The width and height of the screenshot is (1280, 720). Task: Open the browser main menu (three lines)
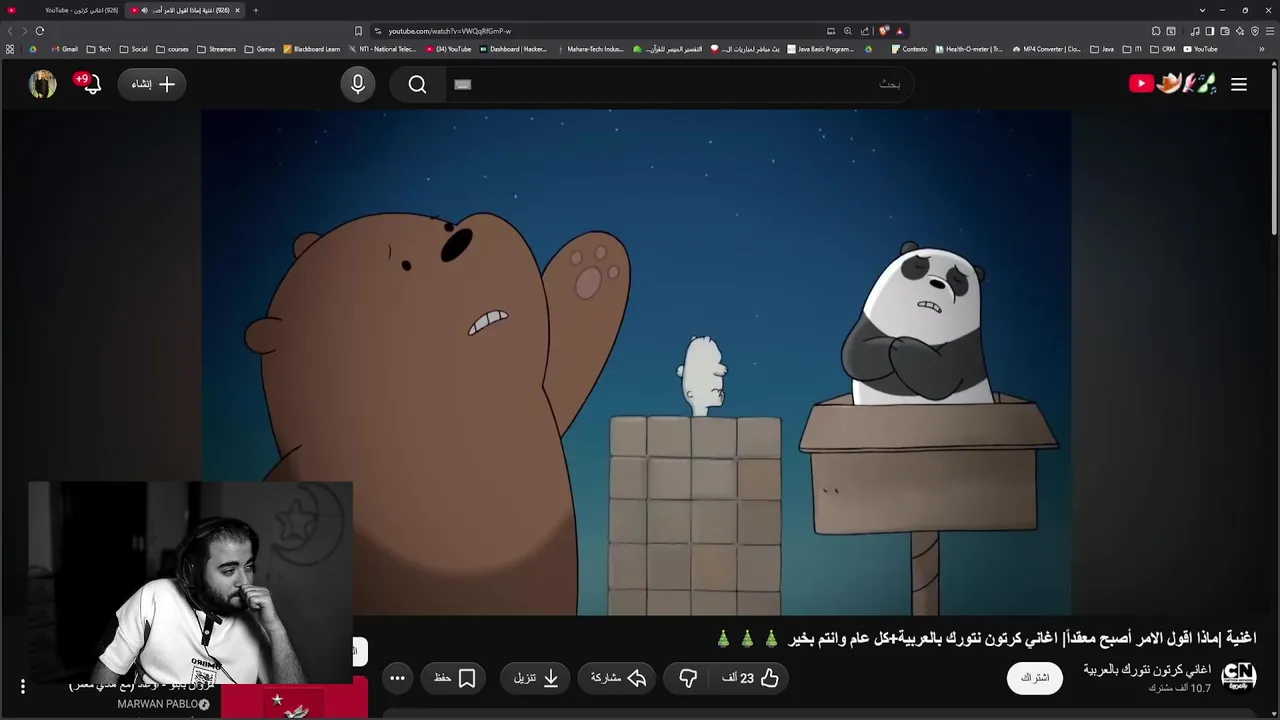(1270, 31)
